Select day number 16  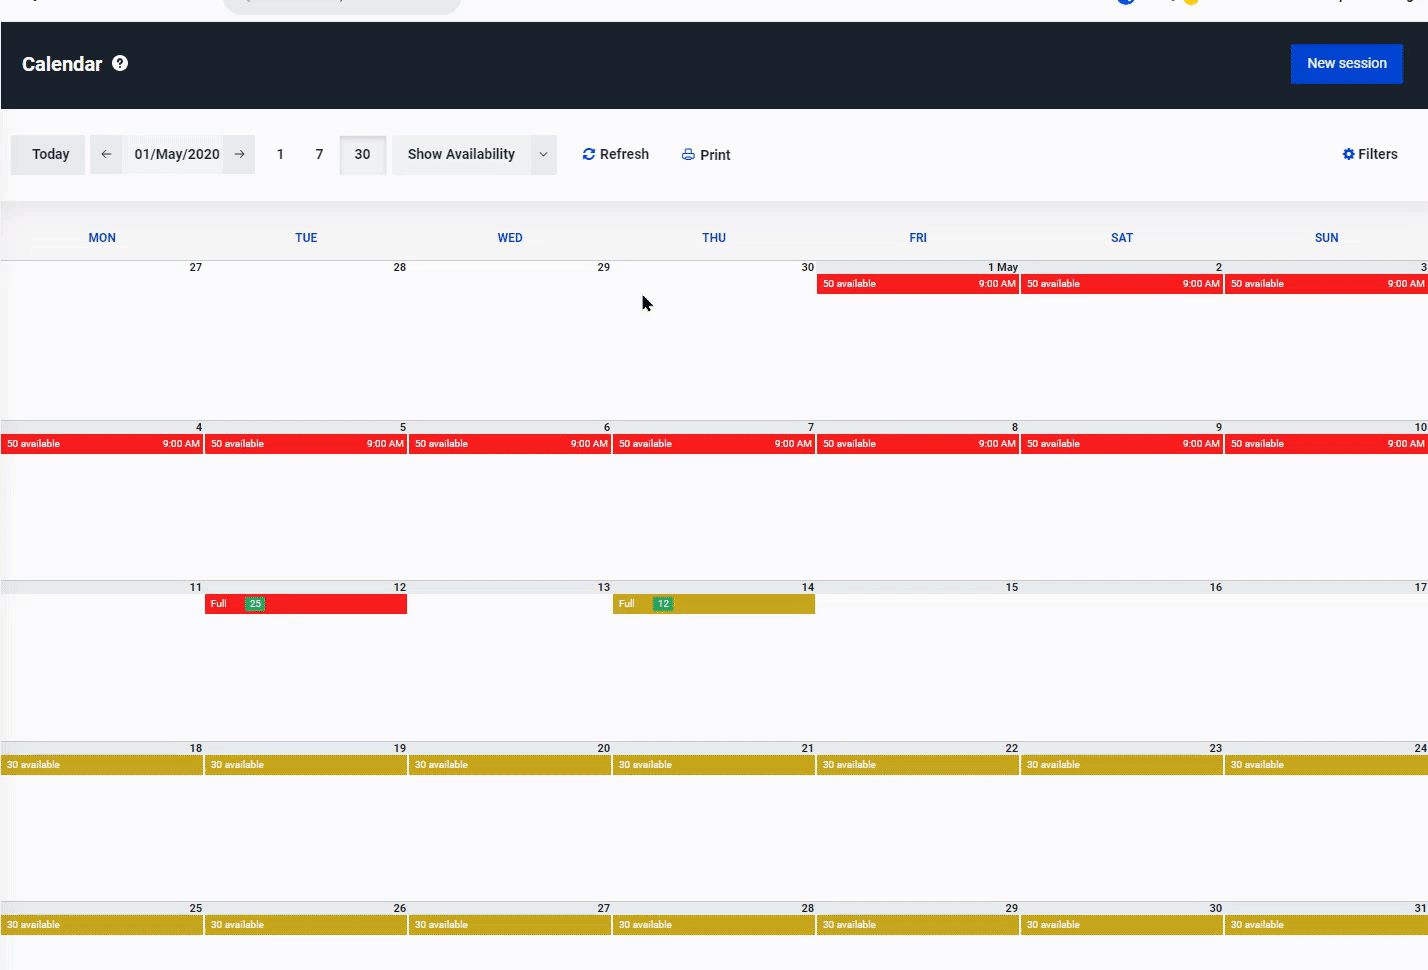tap(1216, 588)
